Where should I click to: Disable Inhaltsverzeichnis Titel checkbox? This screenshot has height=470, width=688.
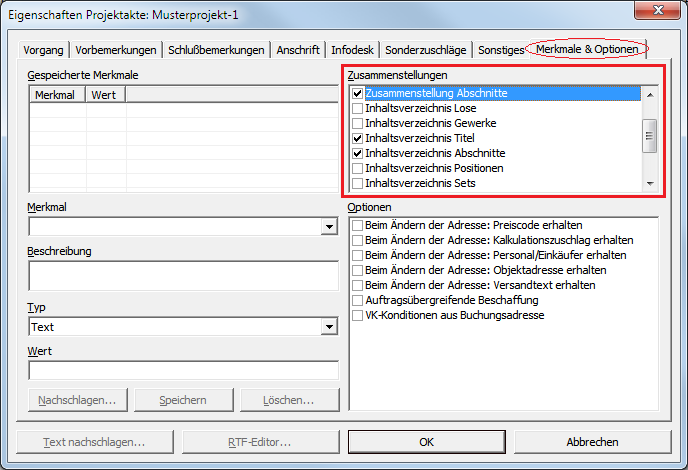coord(357,138)
